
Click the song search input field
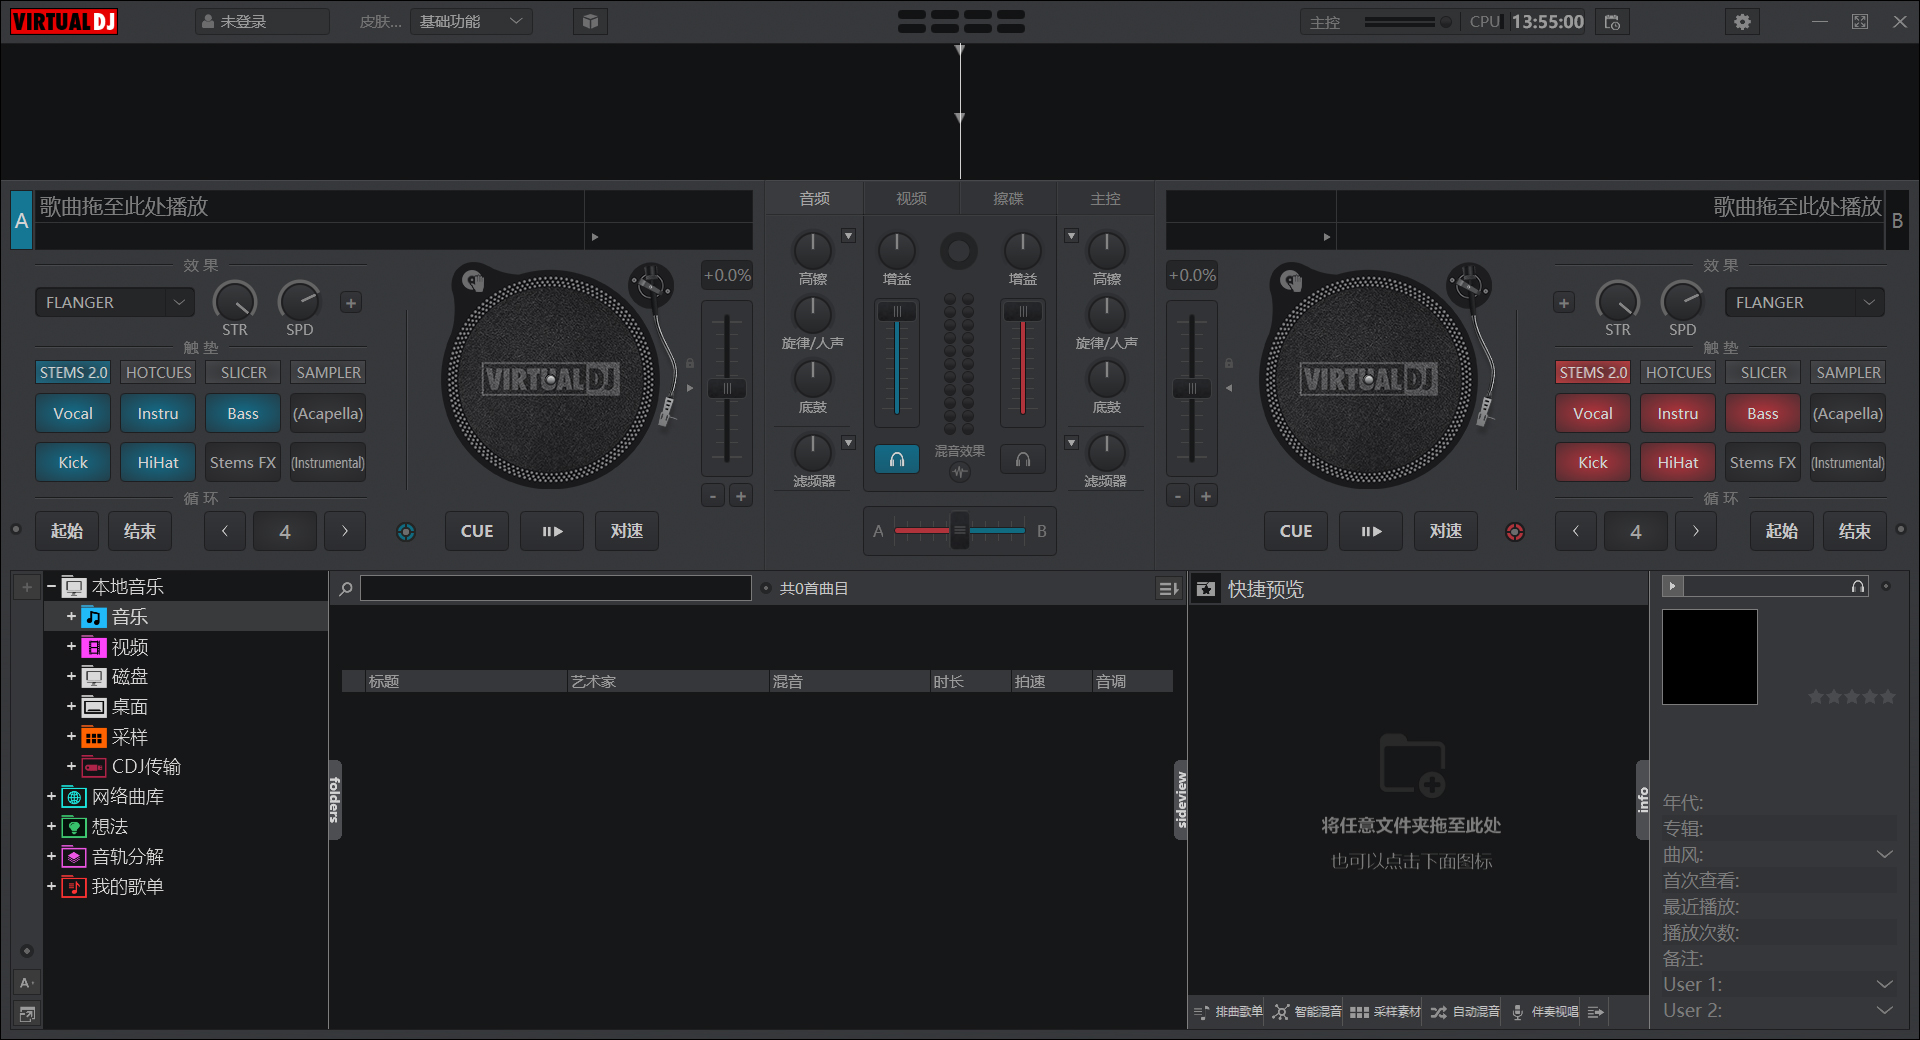click(x=555, y=588)
